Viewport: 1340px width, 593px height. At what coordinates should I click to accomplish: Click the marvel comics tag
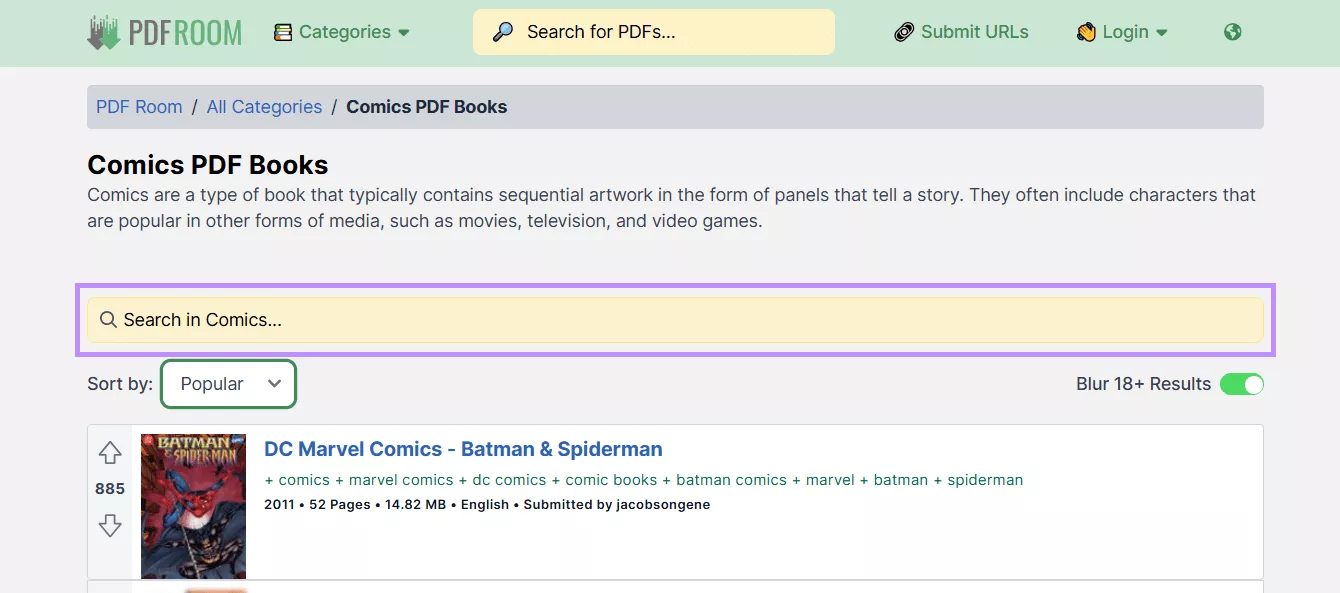click(x=401, y=480)
